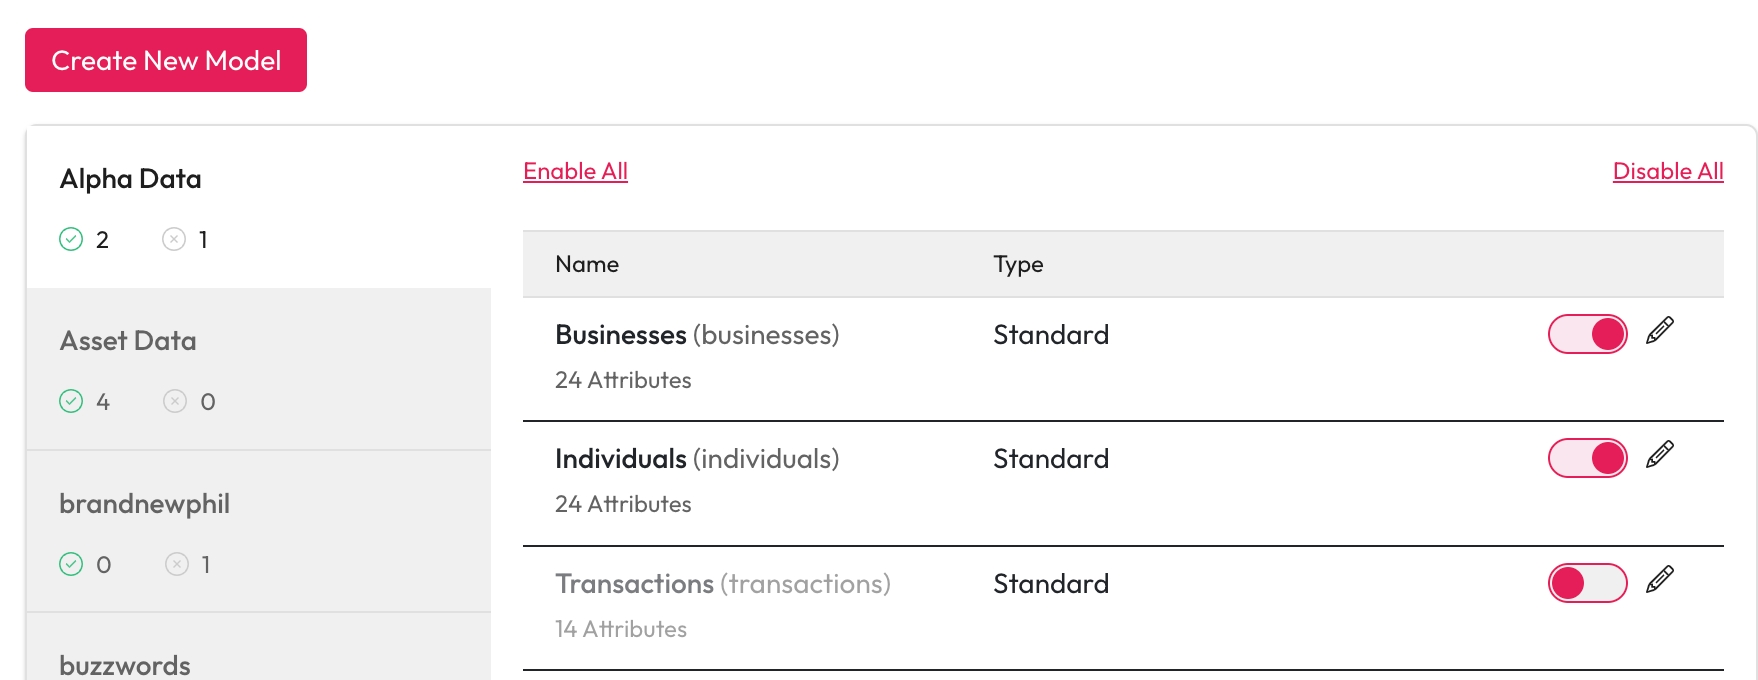This screenshot has height=680, width=1758.
Task: Click the Disable All link
Action: [1667, 171]
